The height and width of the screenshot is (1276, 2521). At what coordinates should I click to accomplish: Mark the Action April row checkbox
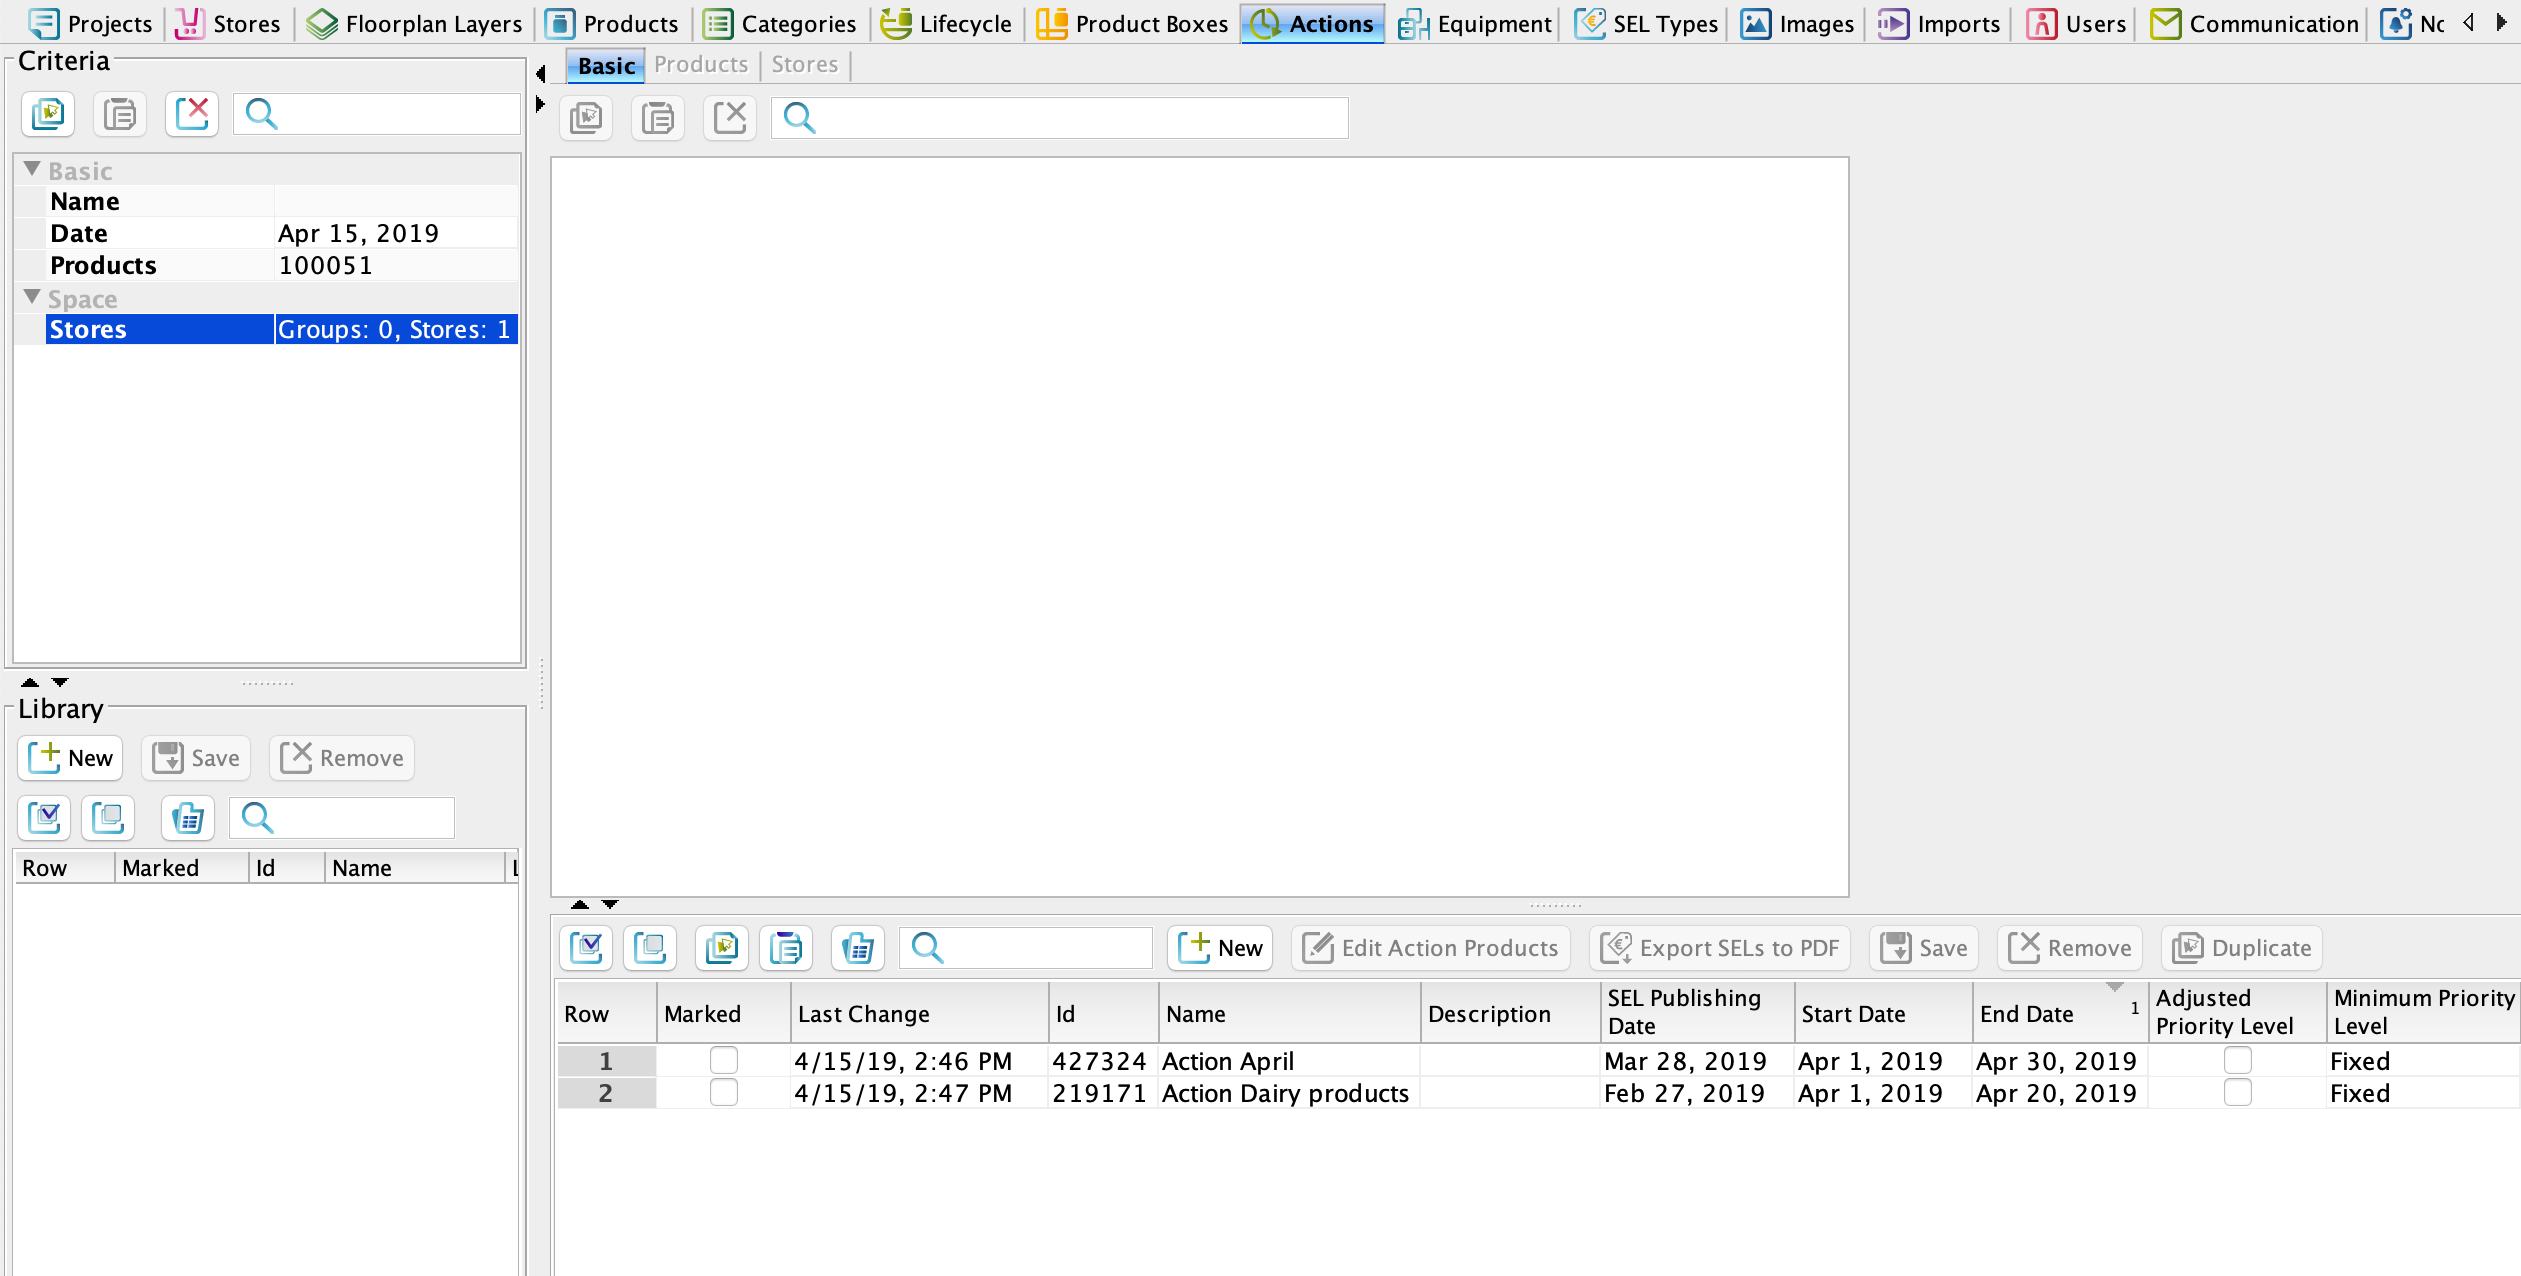(723, 1060)
